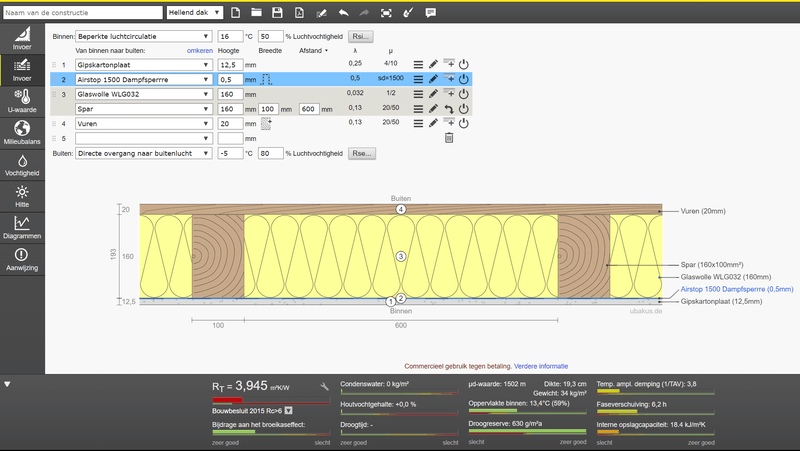
Task: Open the Diagrammen sidebar tab
Action: click(22, 228)
